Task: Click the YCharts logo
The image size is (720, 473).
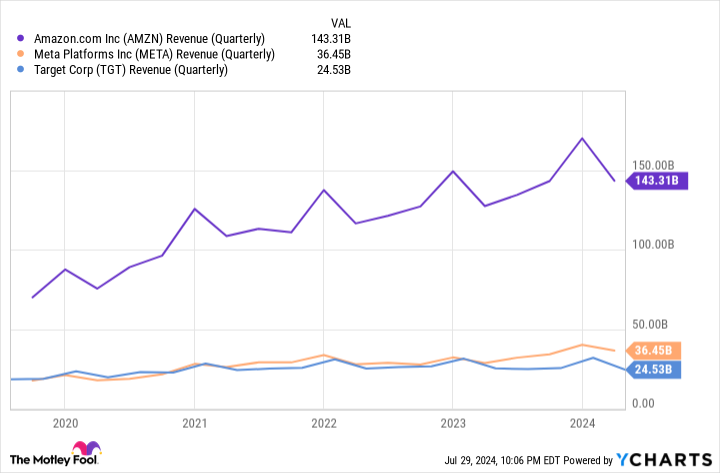Action: tap(664, 460)
